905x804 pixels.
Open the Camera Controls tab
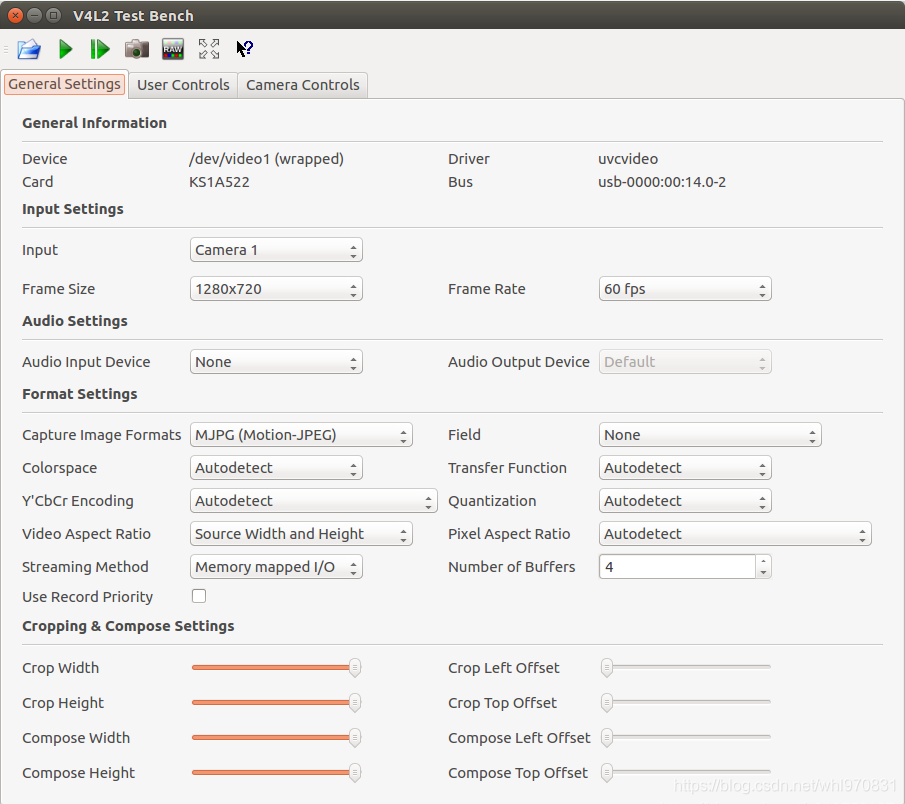pos(303,85)
